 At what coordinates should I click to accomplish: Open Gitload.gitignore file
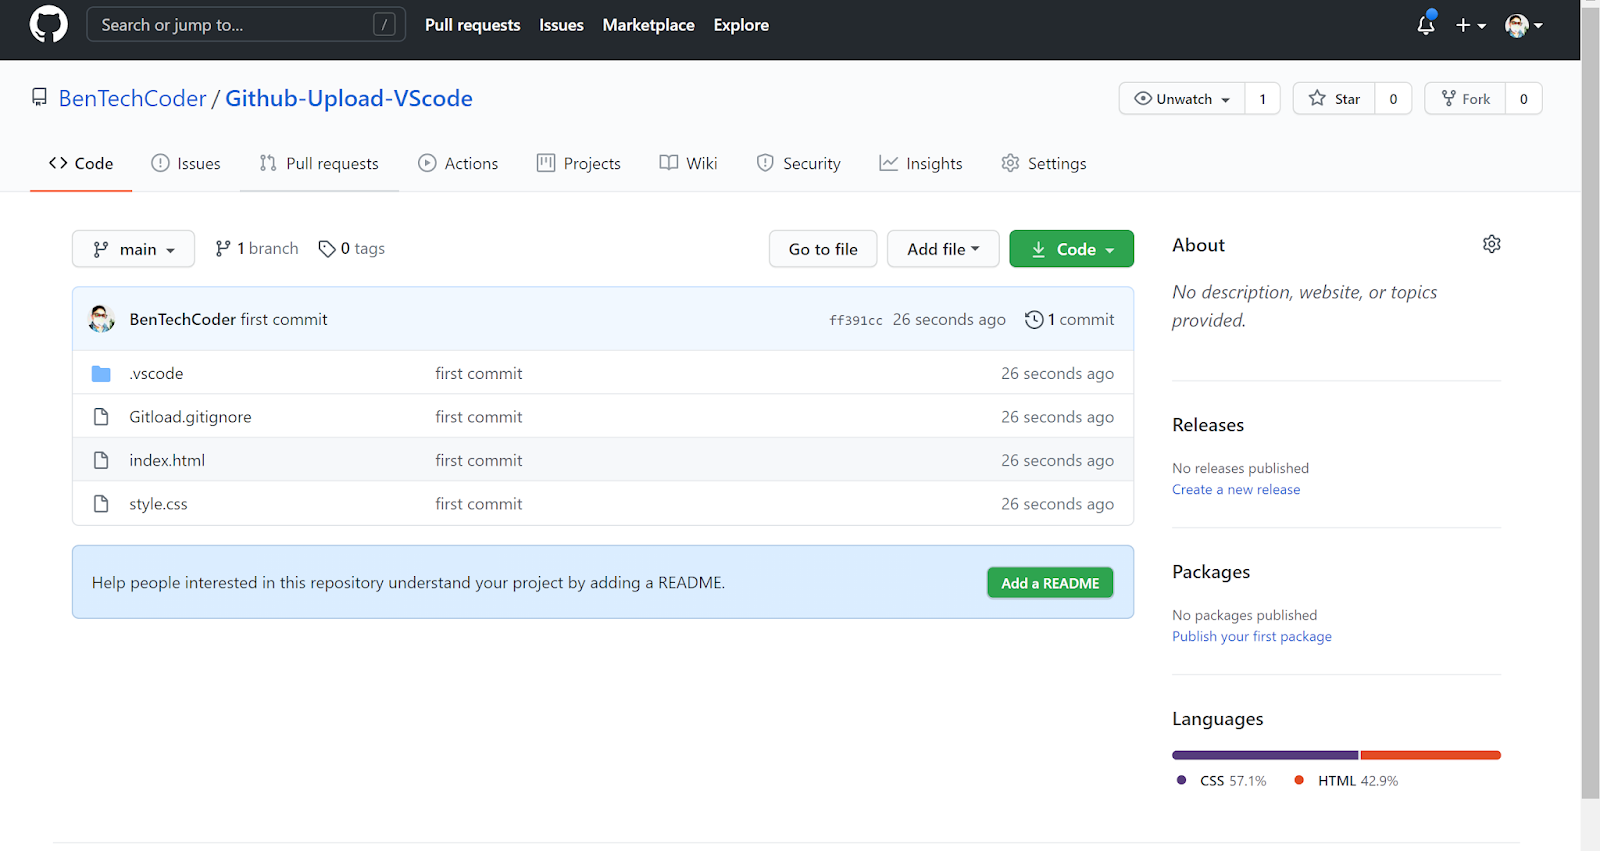click(190, 417)
